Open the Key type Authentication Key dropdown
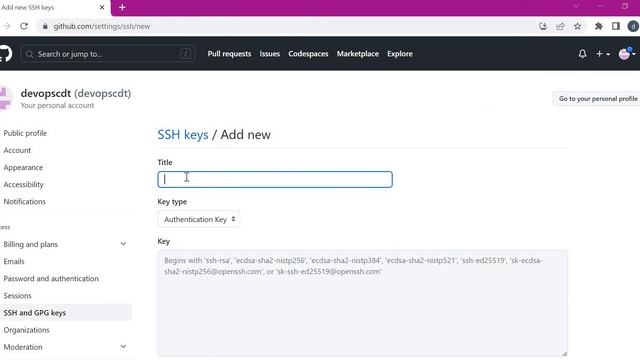 pos(199,219)
